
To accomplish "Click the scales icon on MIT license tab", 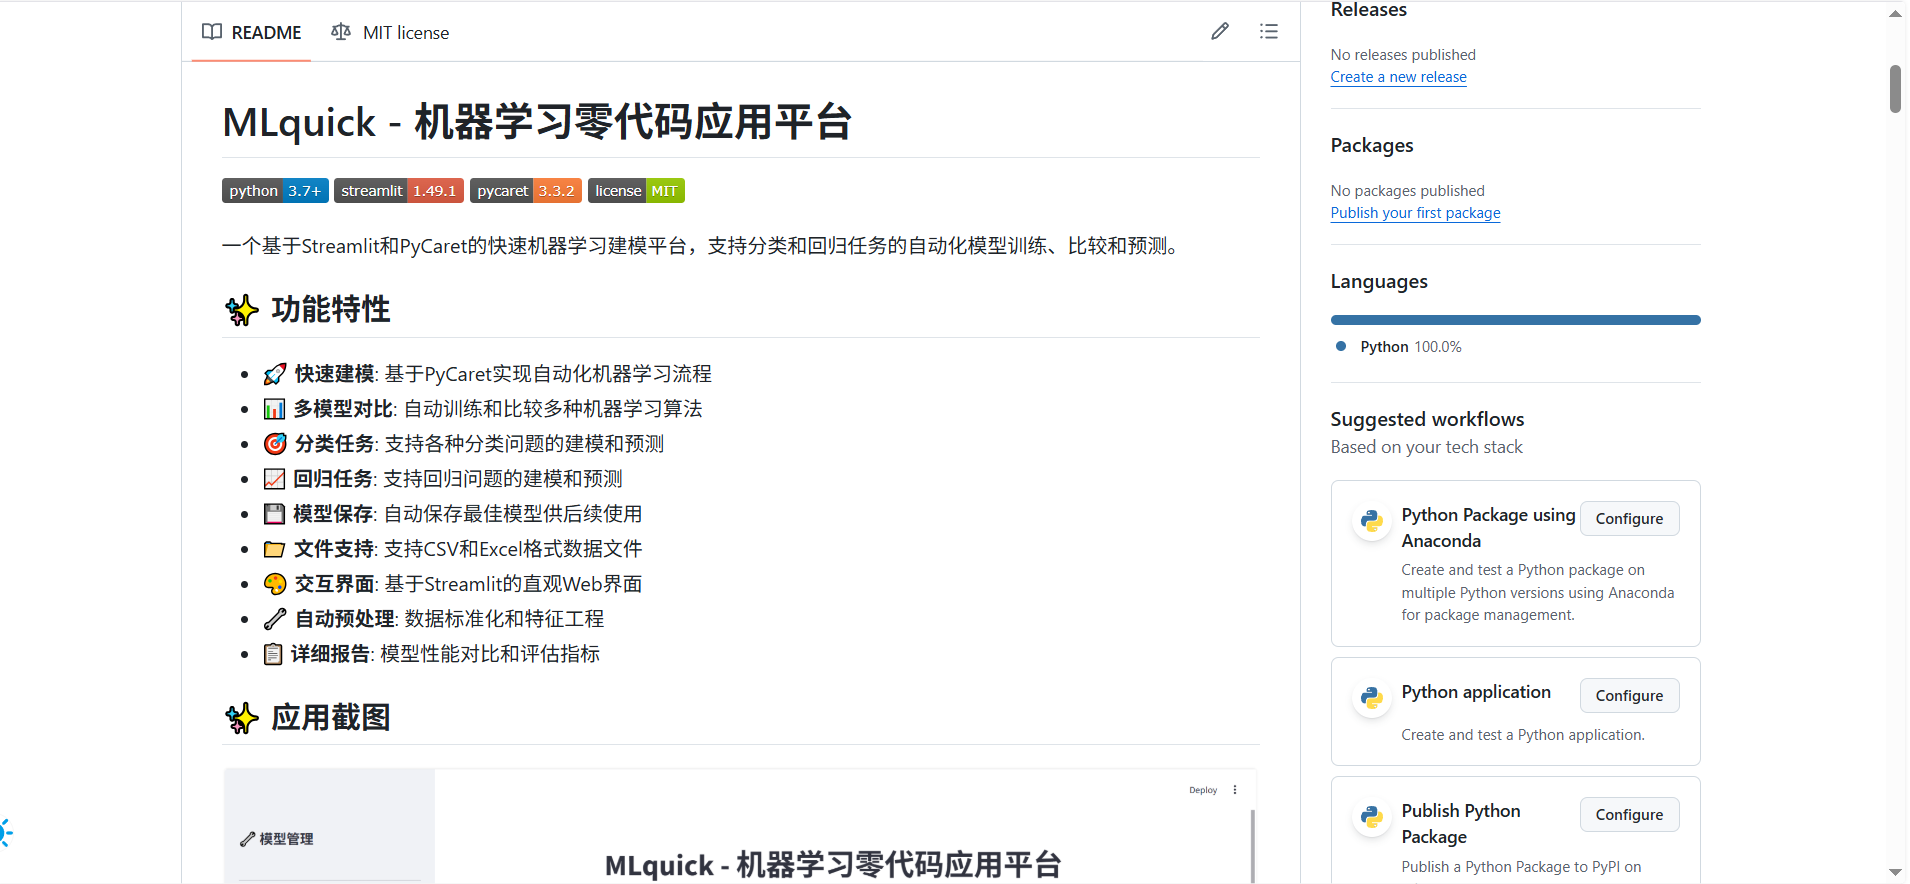I will pyautogui.click(x=341, y=32).
